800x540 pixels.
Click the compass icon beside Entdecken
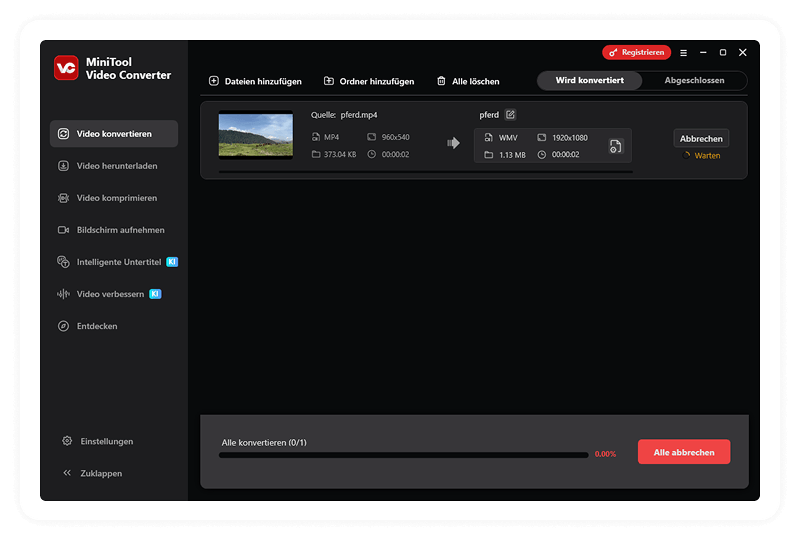coord(63,326)
